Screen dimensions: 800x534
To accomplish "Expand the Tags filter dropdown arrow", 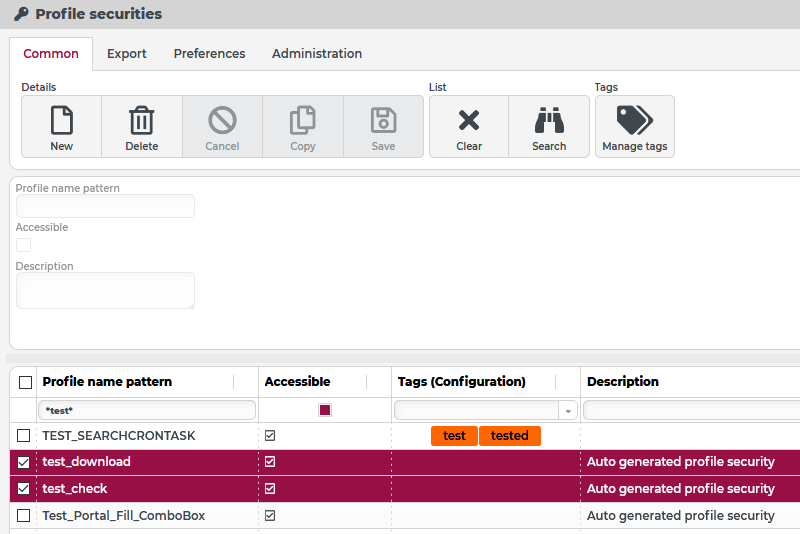I will click(x=568, y=411).
